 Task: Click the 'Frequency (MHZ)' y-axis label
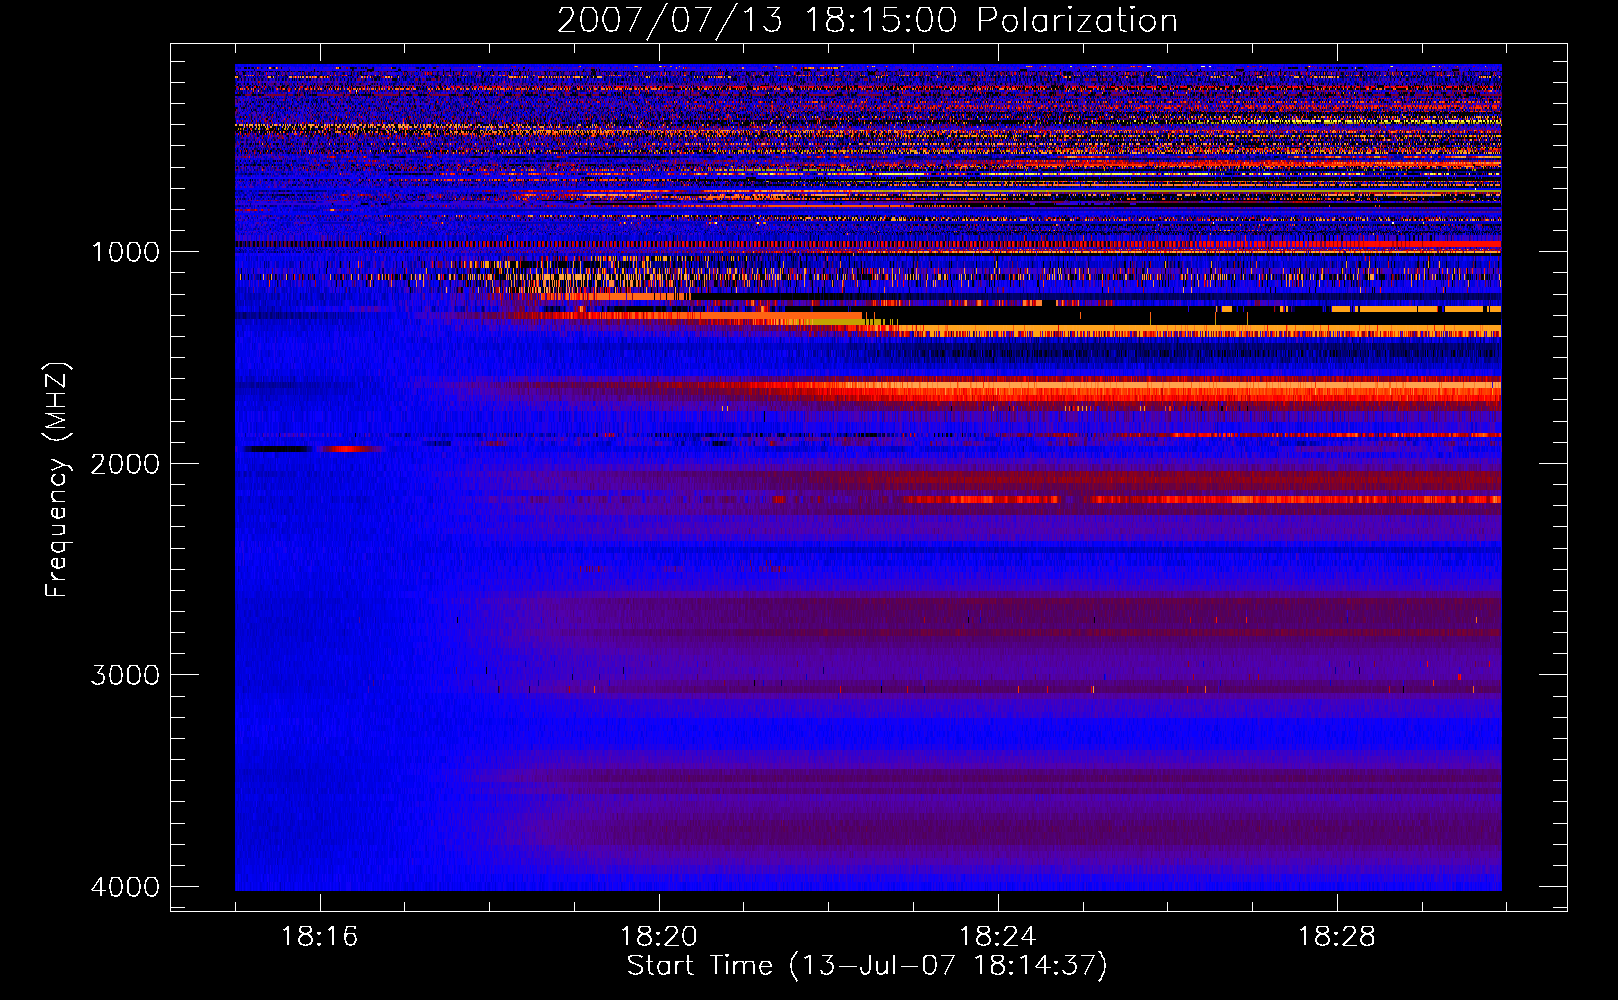(x=58, y=479)
